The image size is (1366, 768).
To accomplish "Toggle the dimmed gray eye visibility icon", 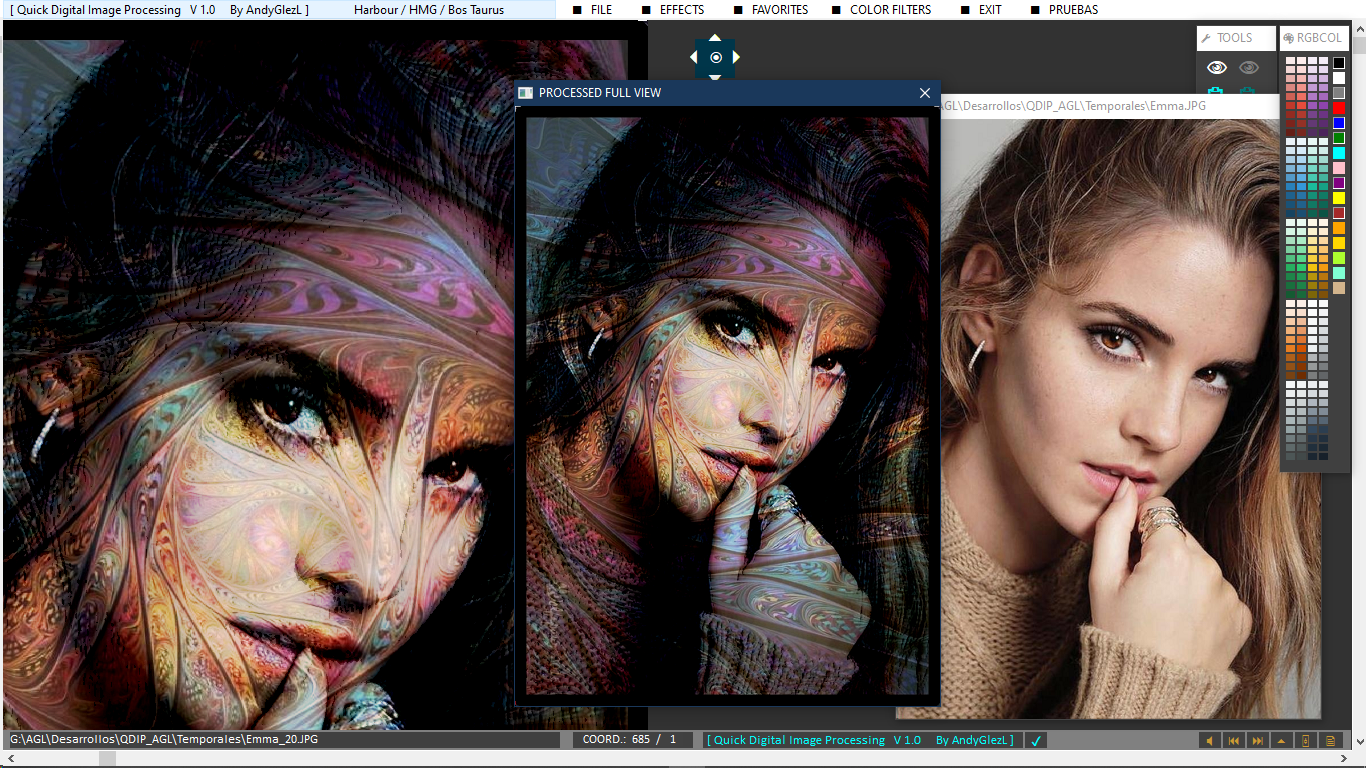I will coord(1248,68).
